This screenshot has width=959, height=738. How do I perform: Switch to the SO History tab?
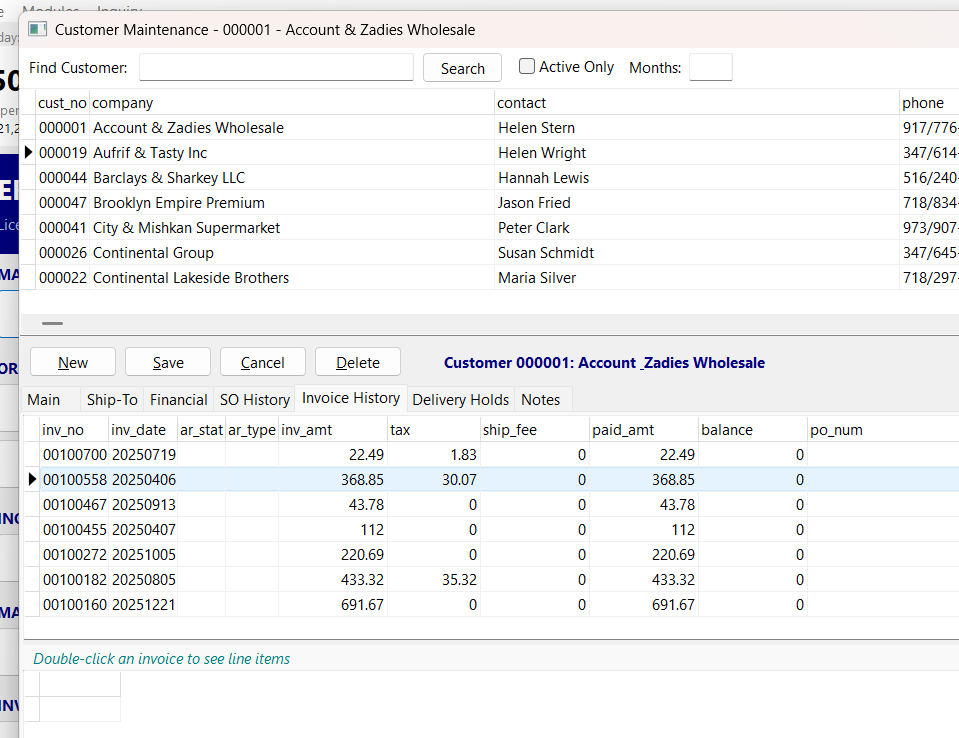pyautogui.click(x=254, y=399)
